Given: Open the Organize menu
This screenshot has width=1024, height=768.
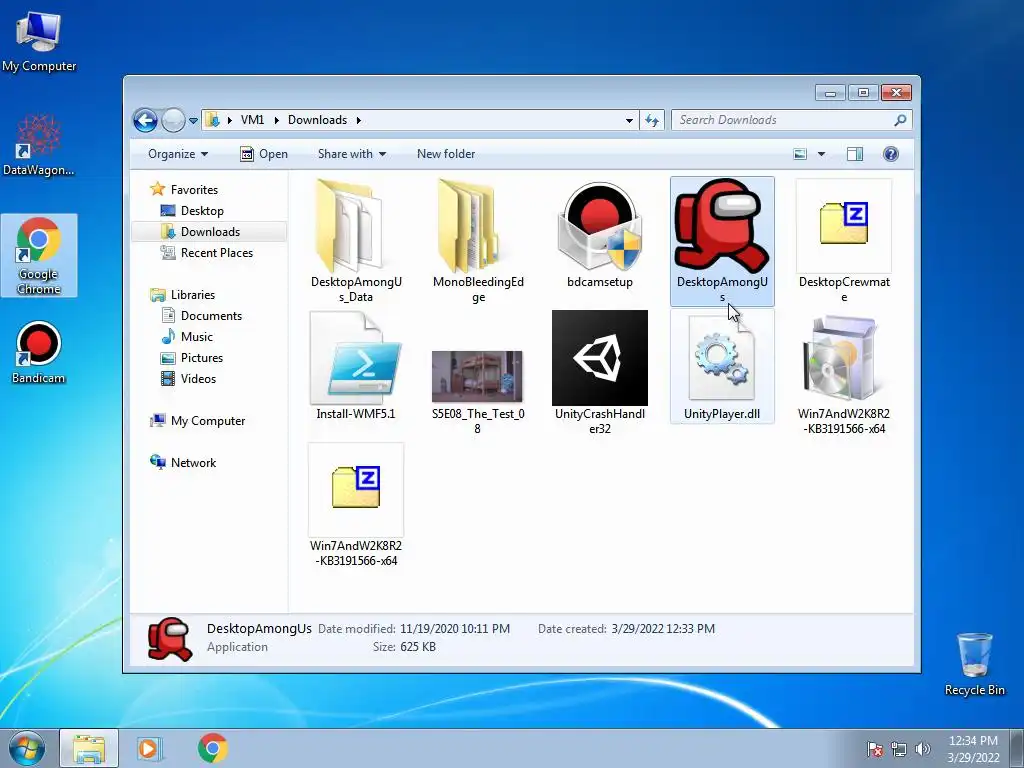Looking at the screenshot, I should point(178,154).
